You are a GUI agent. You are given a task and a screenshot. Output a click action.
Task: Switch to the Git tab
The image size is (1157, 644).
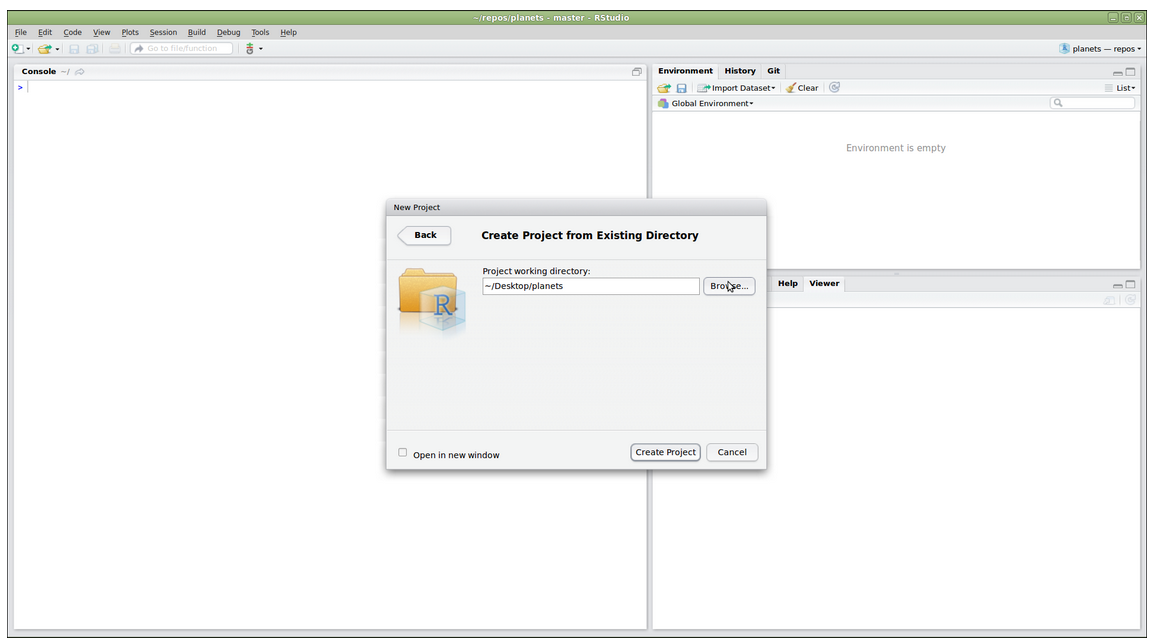tap(773, 71)
